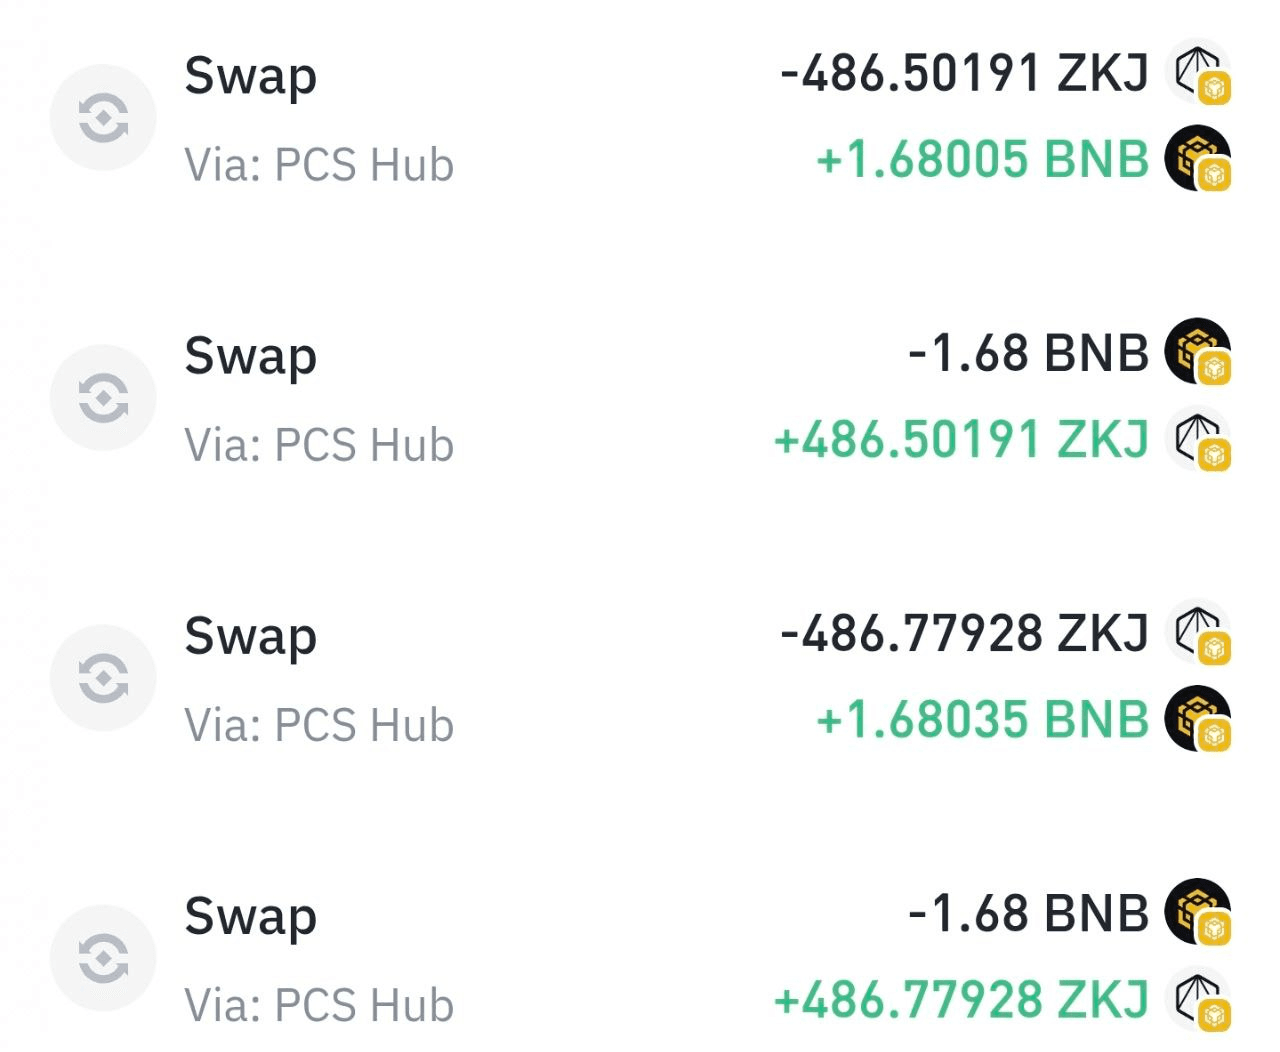1280x1052 pixels.
Task: Open the swap receiving +486.50191 ZKJ
Action: [x=640, y=398]
